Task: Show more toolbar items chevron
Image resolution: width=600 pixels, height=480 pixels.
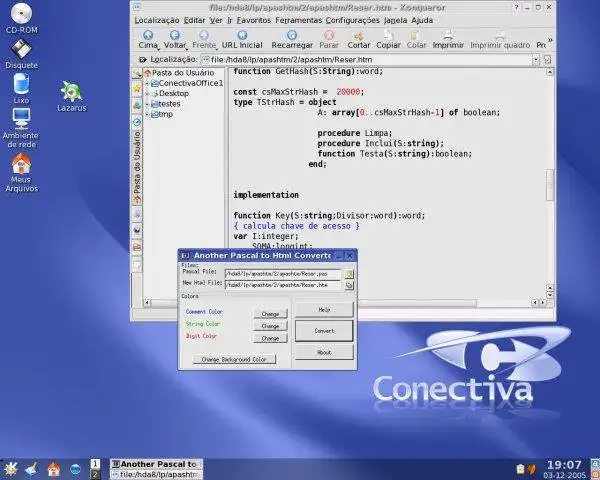Action: [x=550, y=40]
